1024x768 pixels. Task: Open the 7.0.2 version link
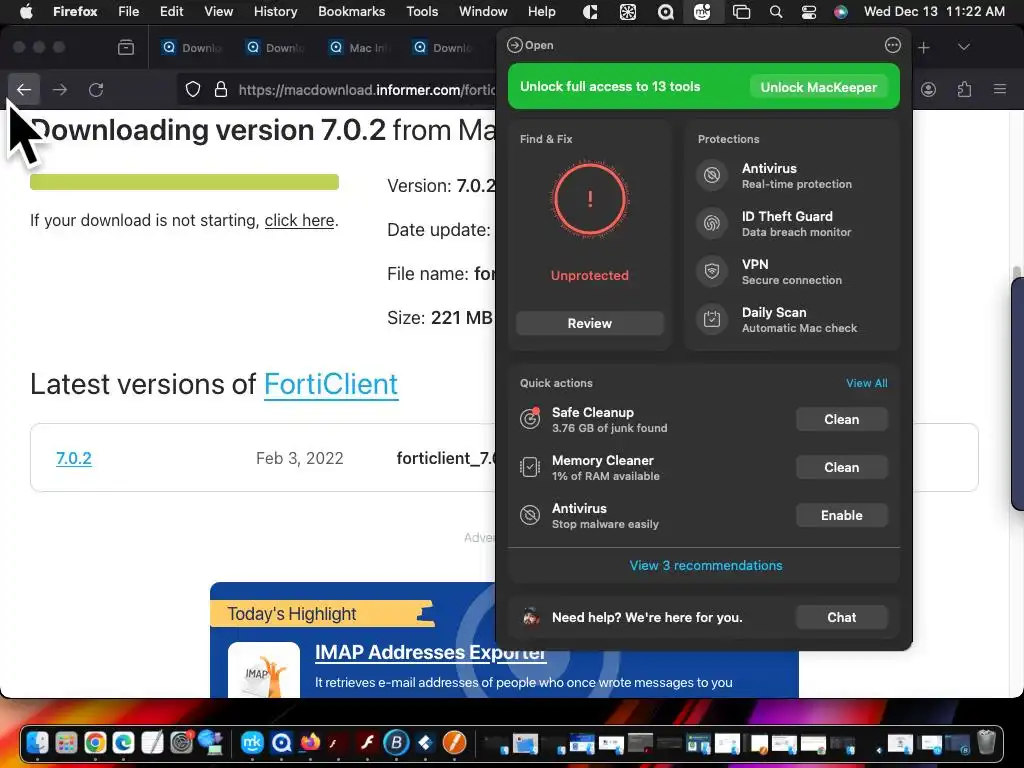click(x=74, y=458)
